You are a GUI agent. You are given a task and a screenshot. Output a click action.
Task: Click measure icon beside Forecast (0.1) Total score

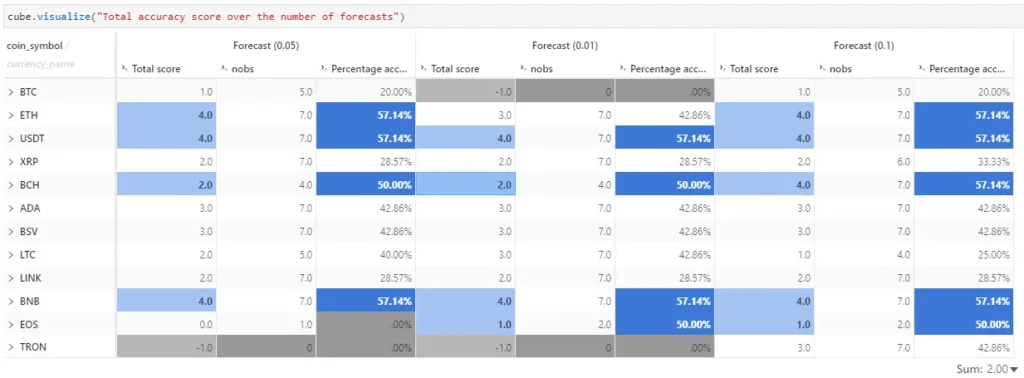tap(722, 68)
